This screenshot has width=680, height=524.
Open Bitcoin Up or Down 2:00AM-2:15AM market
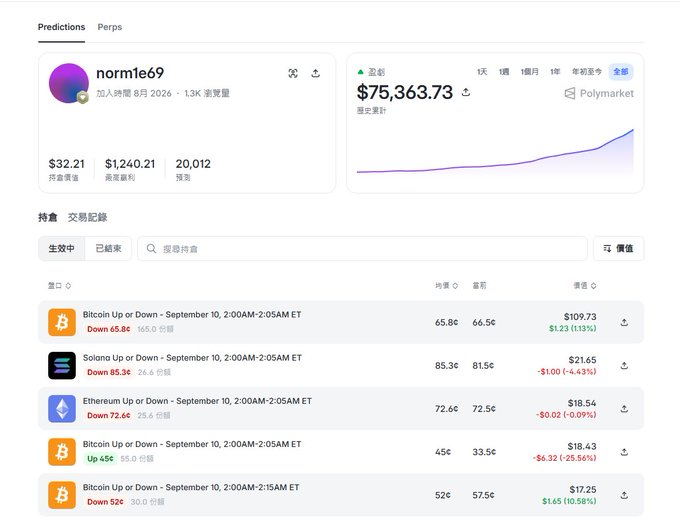[x=191, y=487]
